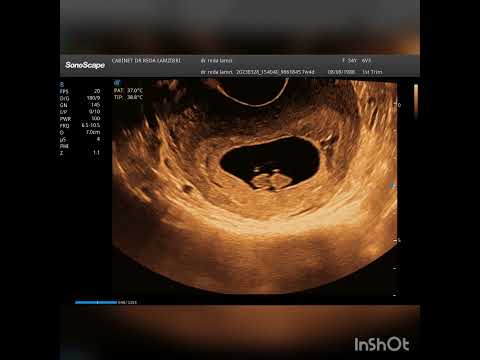Screen dimensions: 480x360
Task: Select the FRQ frequency parameter row
Action: tap(80, 126)
